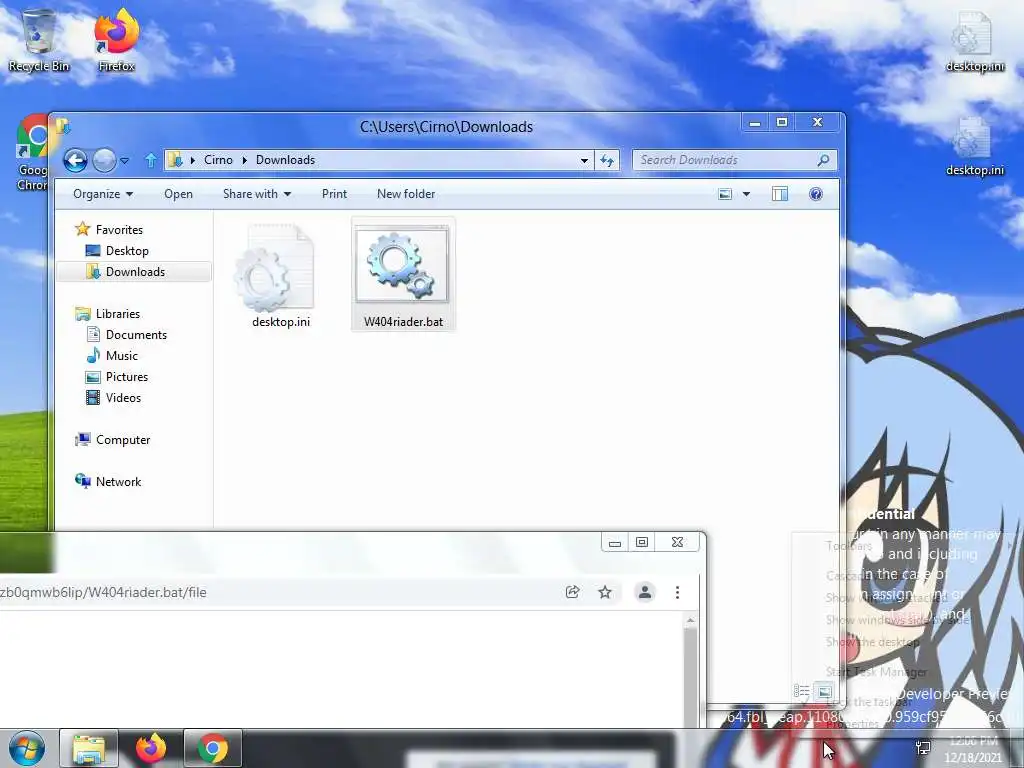Refresh the Downloads folder view
Viewport: 1024px width, 768px height.
(607, 160)
